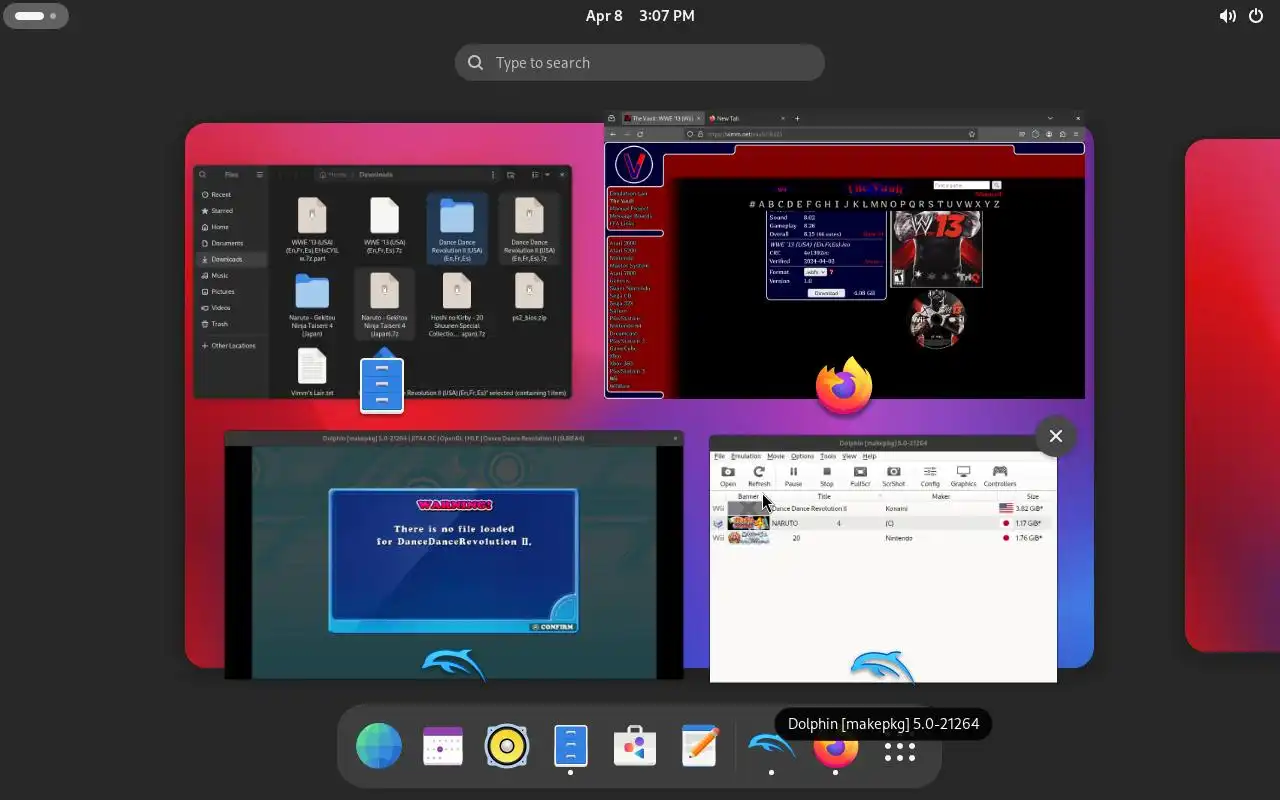Sort Dolphin game list by Size column header
This screenshot has height=800, width=1280.
click(x=1032, y=496)
